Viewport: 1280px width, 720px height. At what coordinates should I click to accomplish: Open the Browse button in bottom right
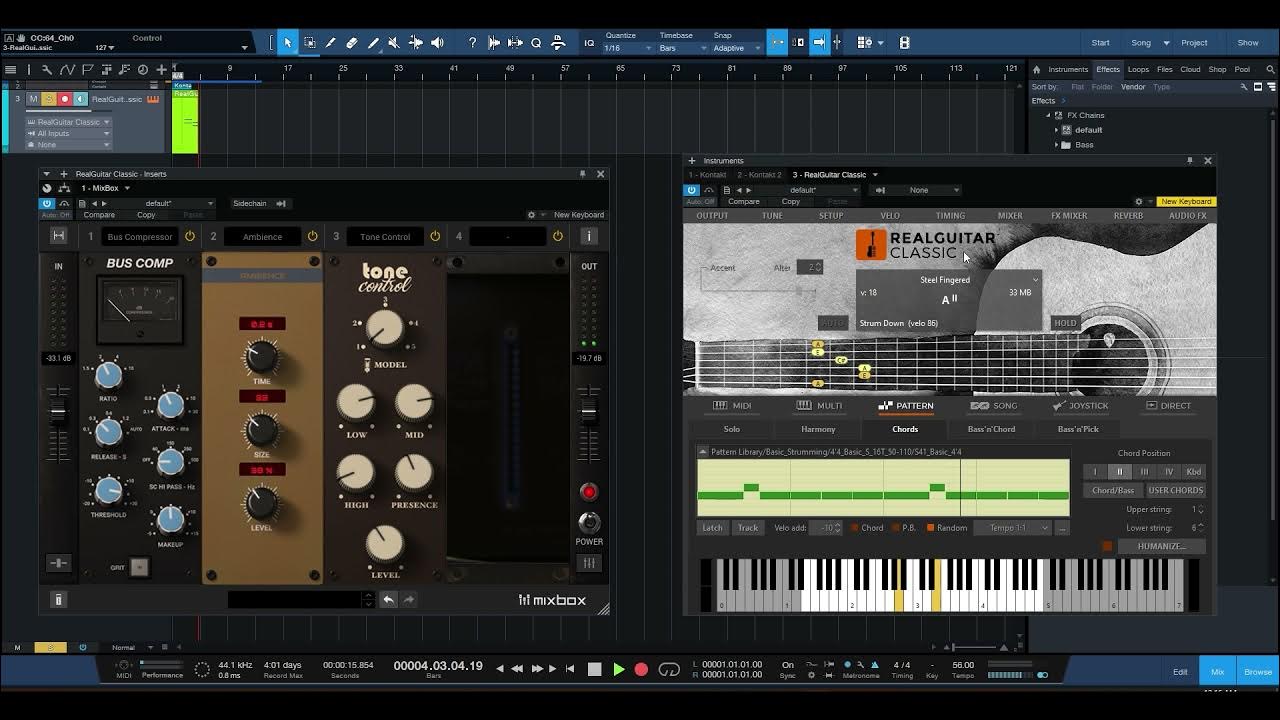click(1258, 671)
